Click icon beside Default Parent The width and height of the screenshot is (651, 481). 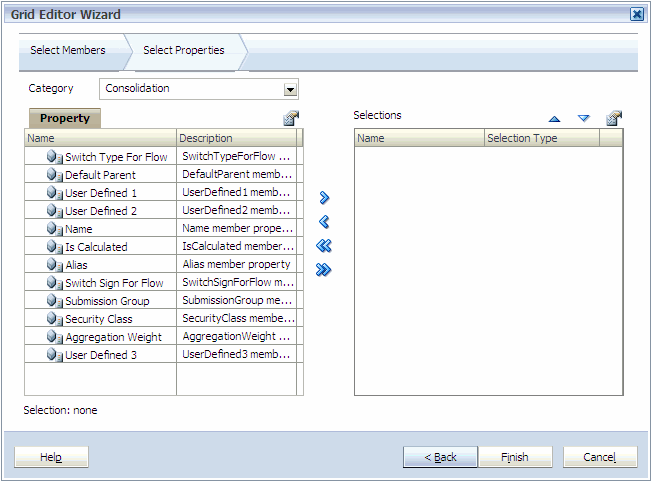[54, 175]
